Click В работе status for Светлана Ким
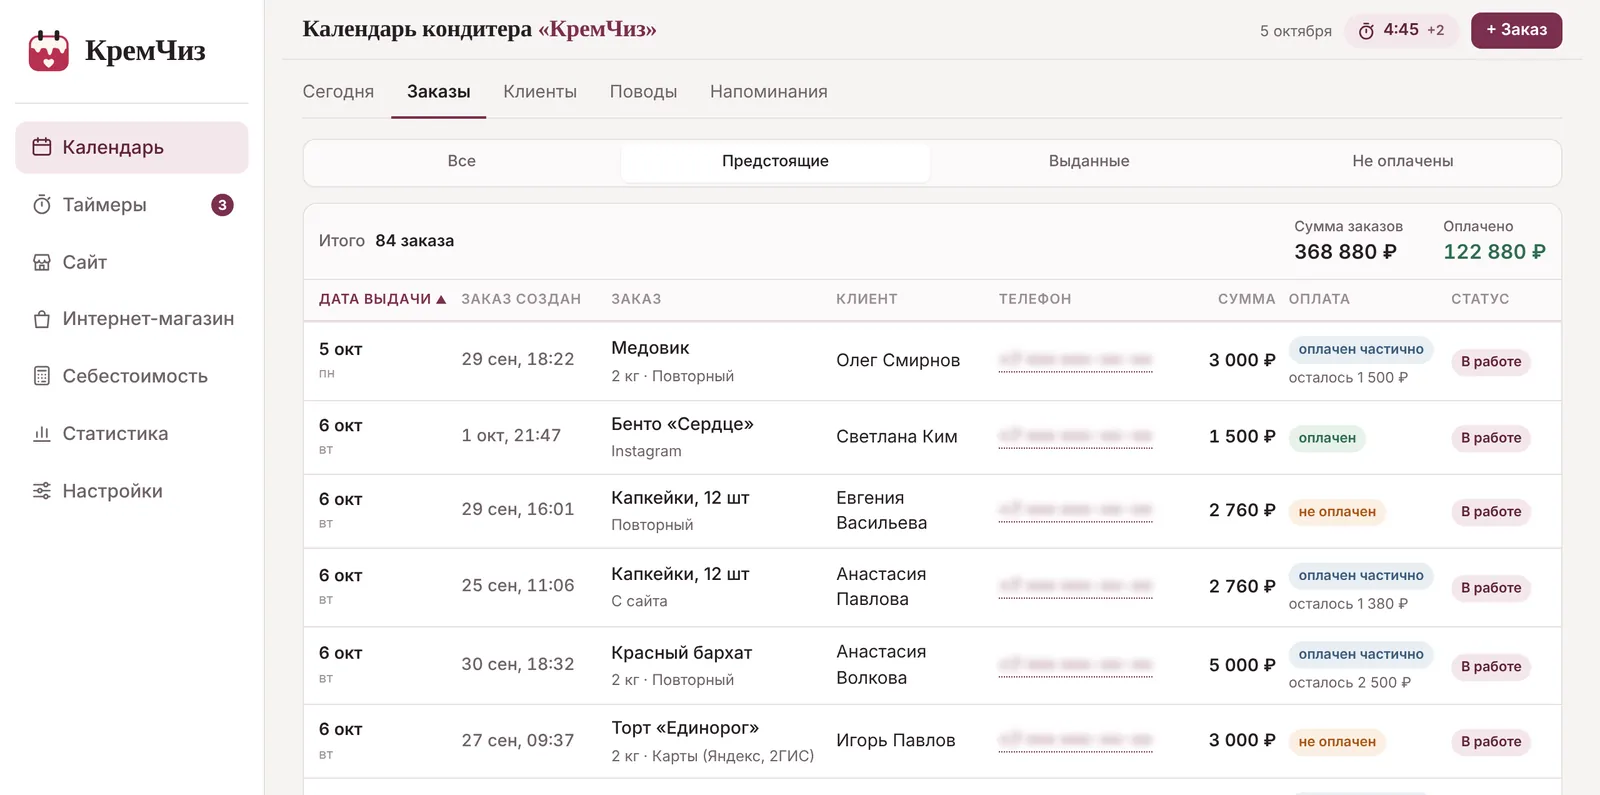The height and width of the screenshot is (795, 1600). [x=1491, y=438]
